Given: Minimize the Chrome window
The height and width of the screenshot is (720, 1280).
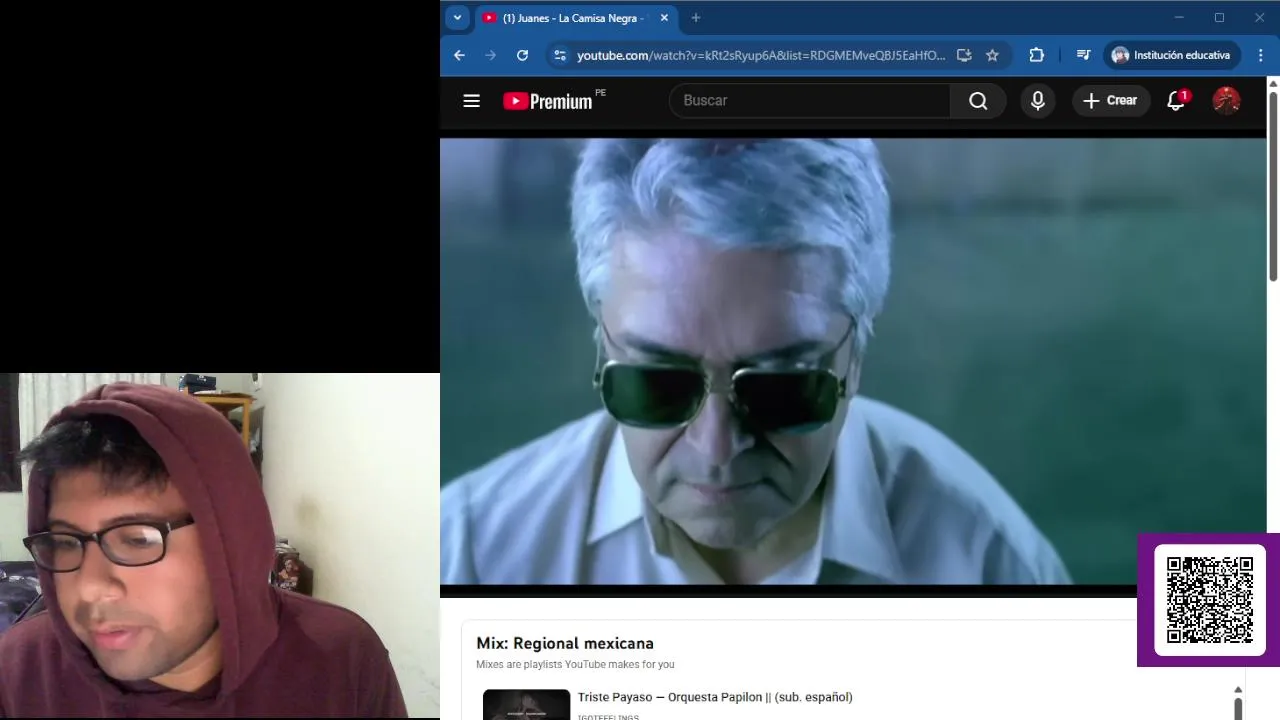Looking at the screenshot, I should (x=1179, y=18).
